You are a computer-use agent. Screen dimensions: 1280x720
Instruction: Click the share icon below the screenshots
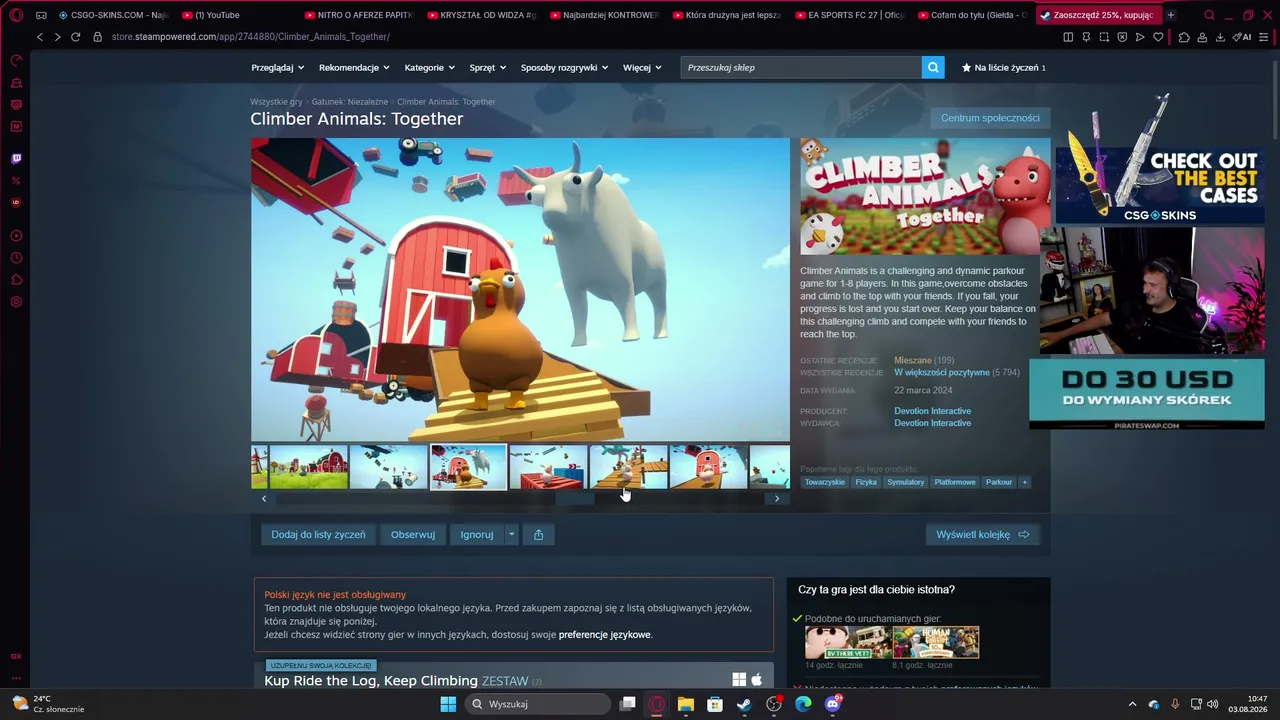pyautogui.click(x=538, y=535)
